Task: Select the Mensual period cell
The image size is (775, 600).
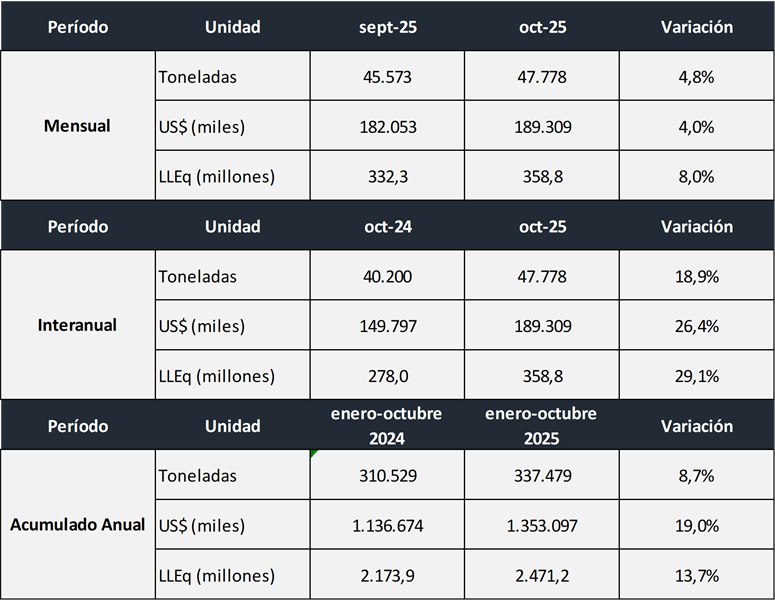Action: point(77,126)
